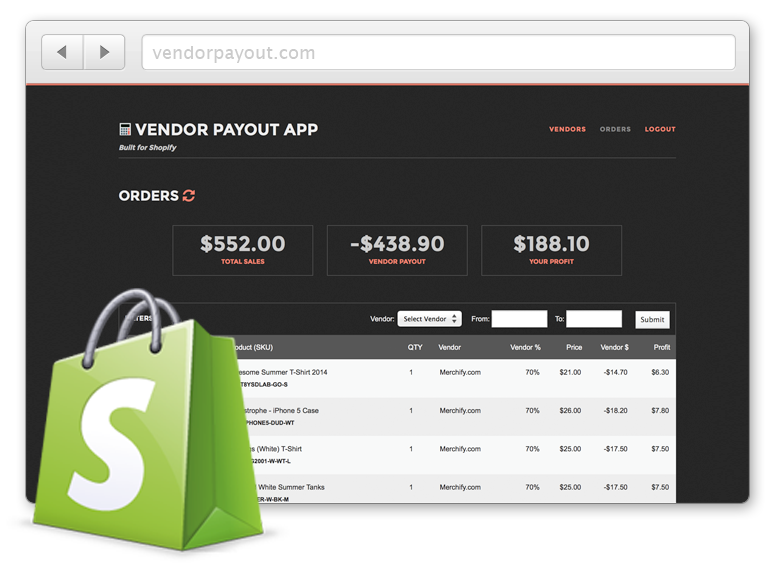
Task: Focus the To date input field
Action: [594, 319]
